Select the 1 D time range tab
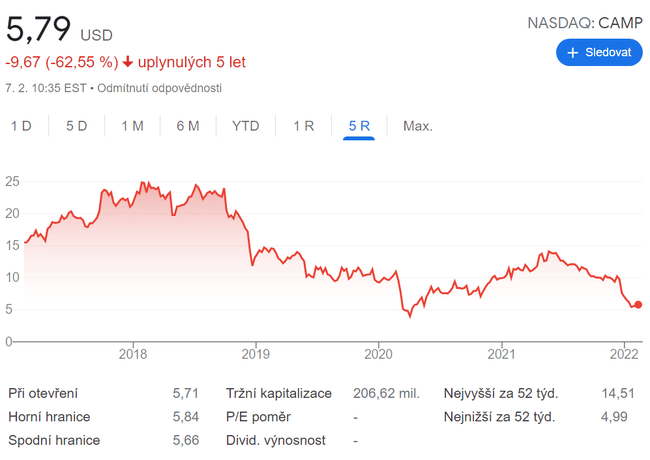This screenshot has height=460, width=650. [x=21, y=126]
